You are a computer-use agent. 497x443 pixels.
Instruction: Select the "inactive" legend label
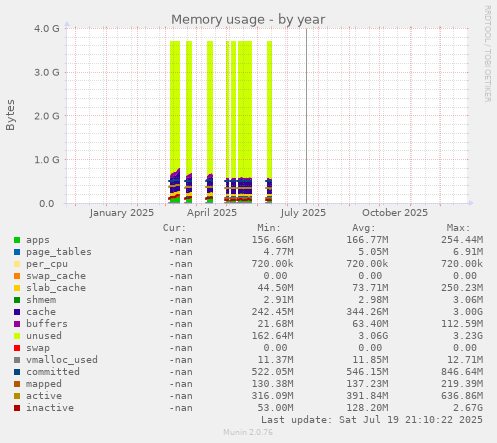tap(50, 408)
